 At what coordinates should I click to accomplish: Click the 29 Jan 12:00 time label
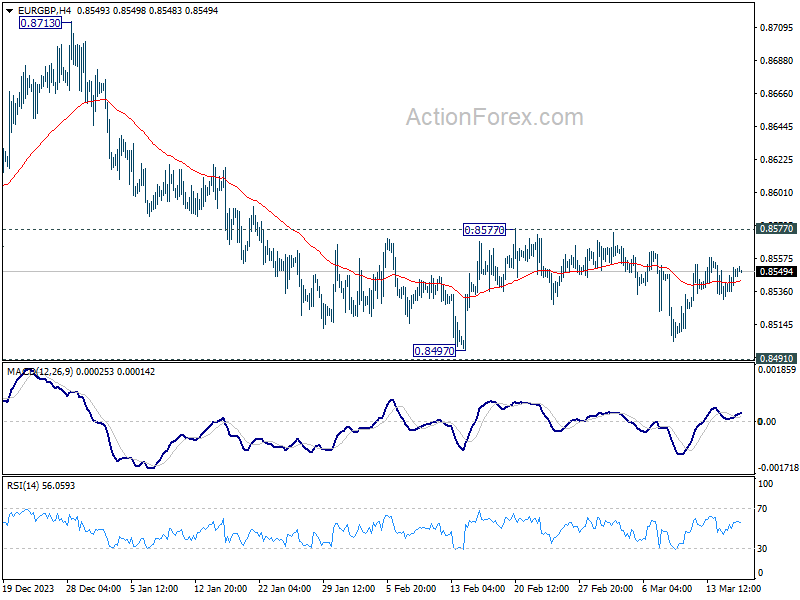tap(348, 589)
